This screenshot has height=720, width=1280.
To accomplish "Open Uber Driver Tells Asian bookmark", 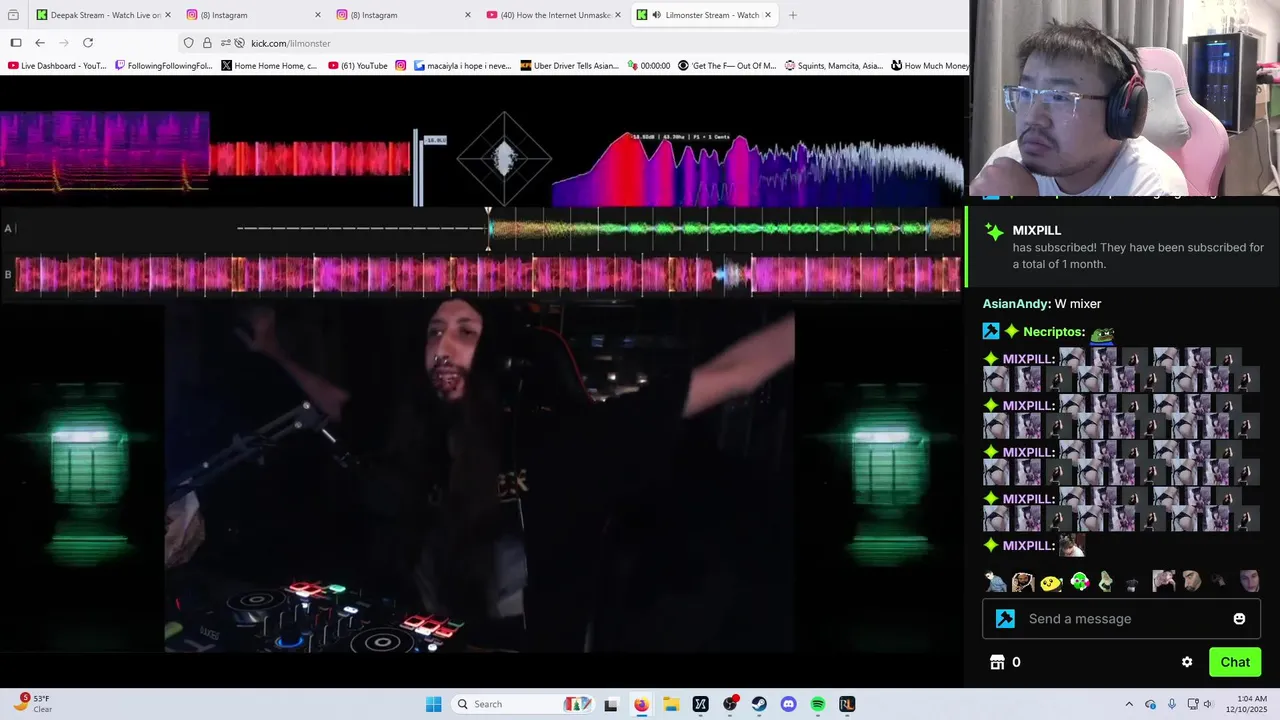I will (x=569, y=66).
